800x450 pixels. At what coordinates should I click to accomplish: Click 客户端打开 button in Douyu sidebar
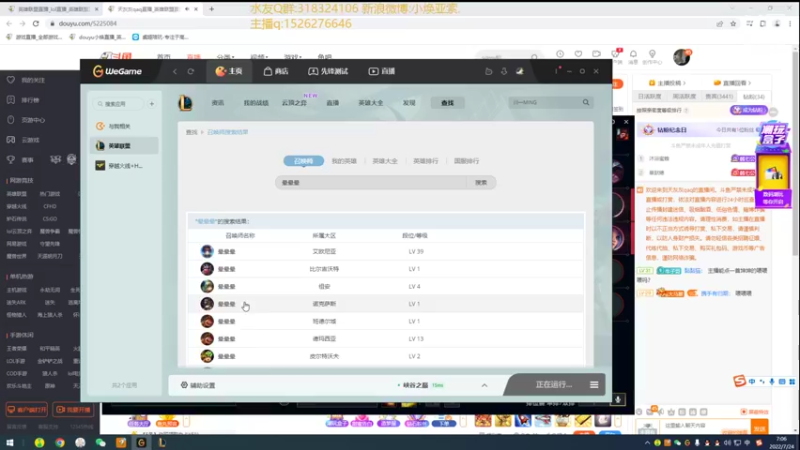pyautogui.click(x=27, y=410)
